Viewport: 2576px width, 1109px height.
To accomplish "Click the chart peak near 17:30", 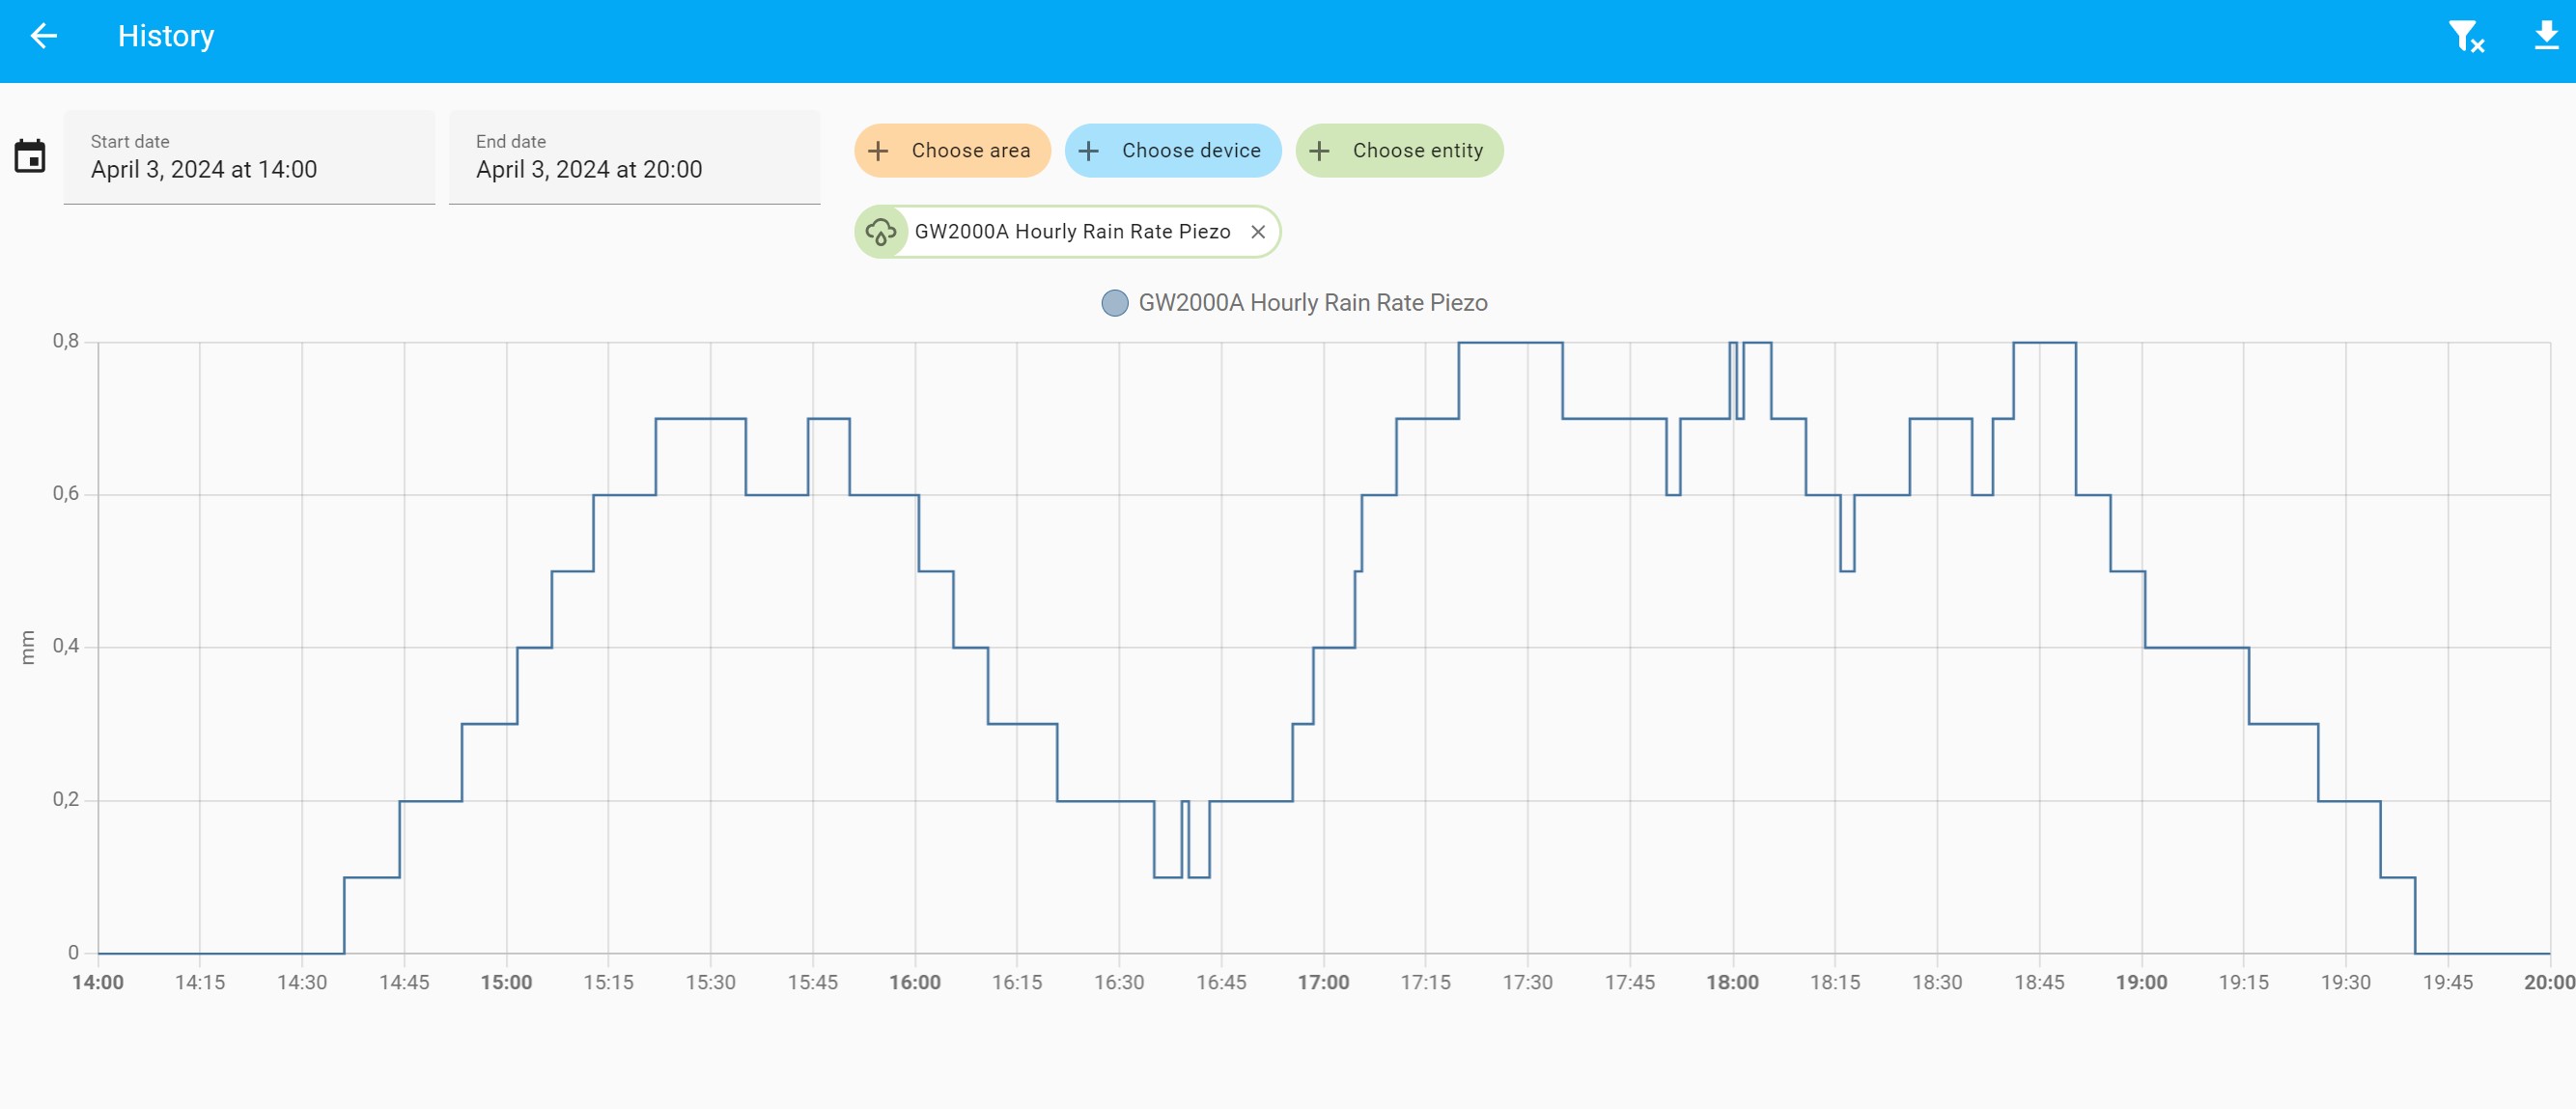I will [1510, 344].
